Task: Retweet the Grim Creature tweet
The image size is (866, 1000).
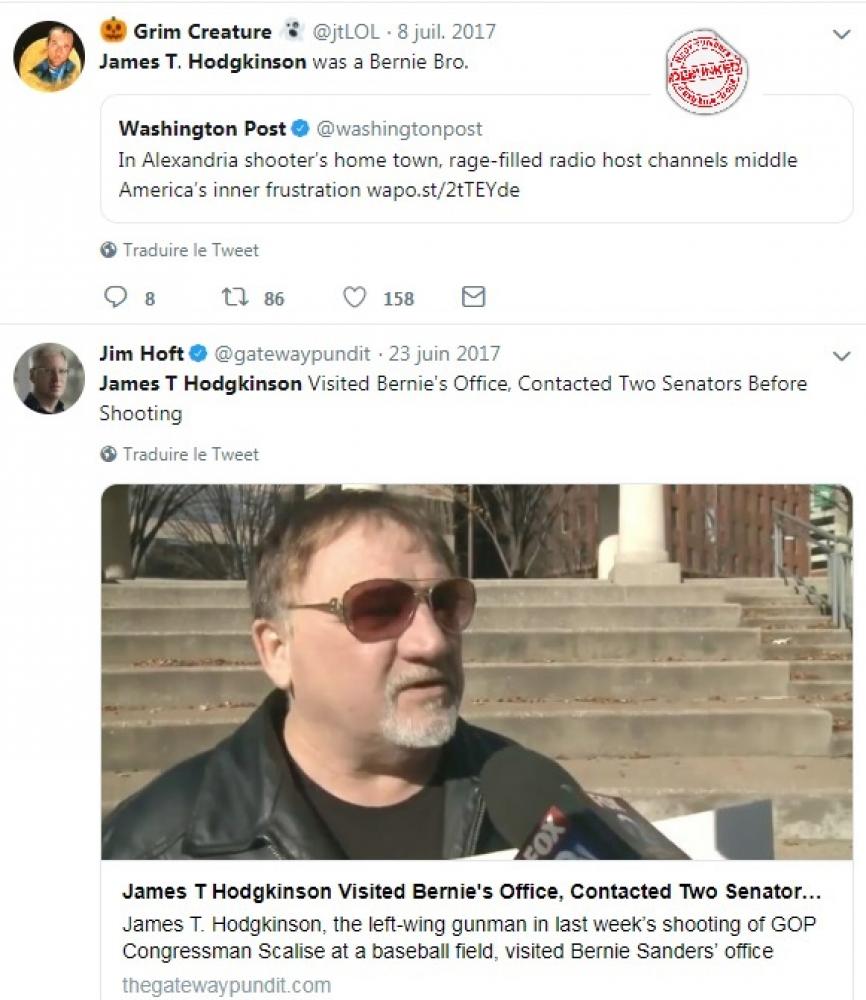Action: (x=233, y=297)
